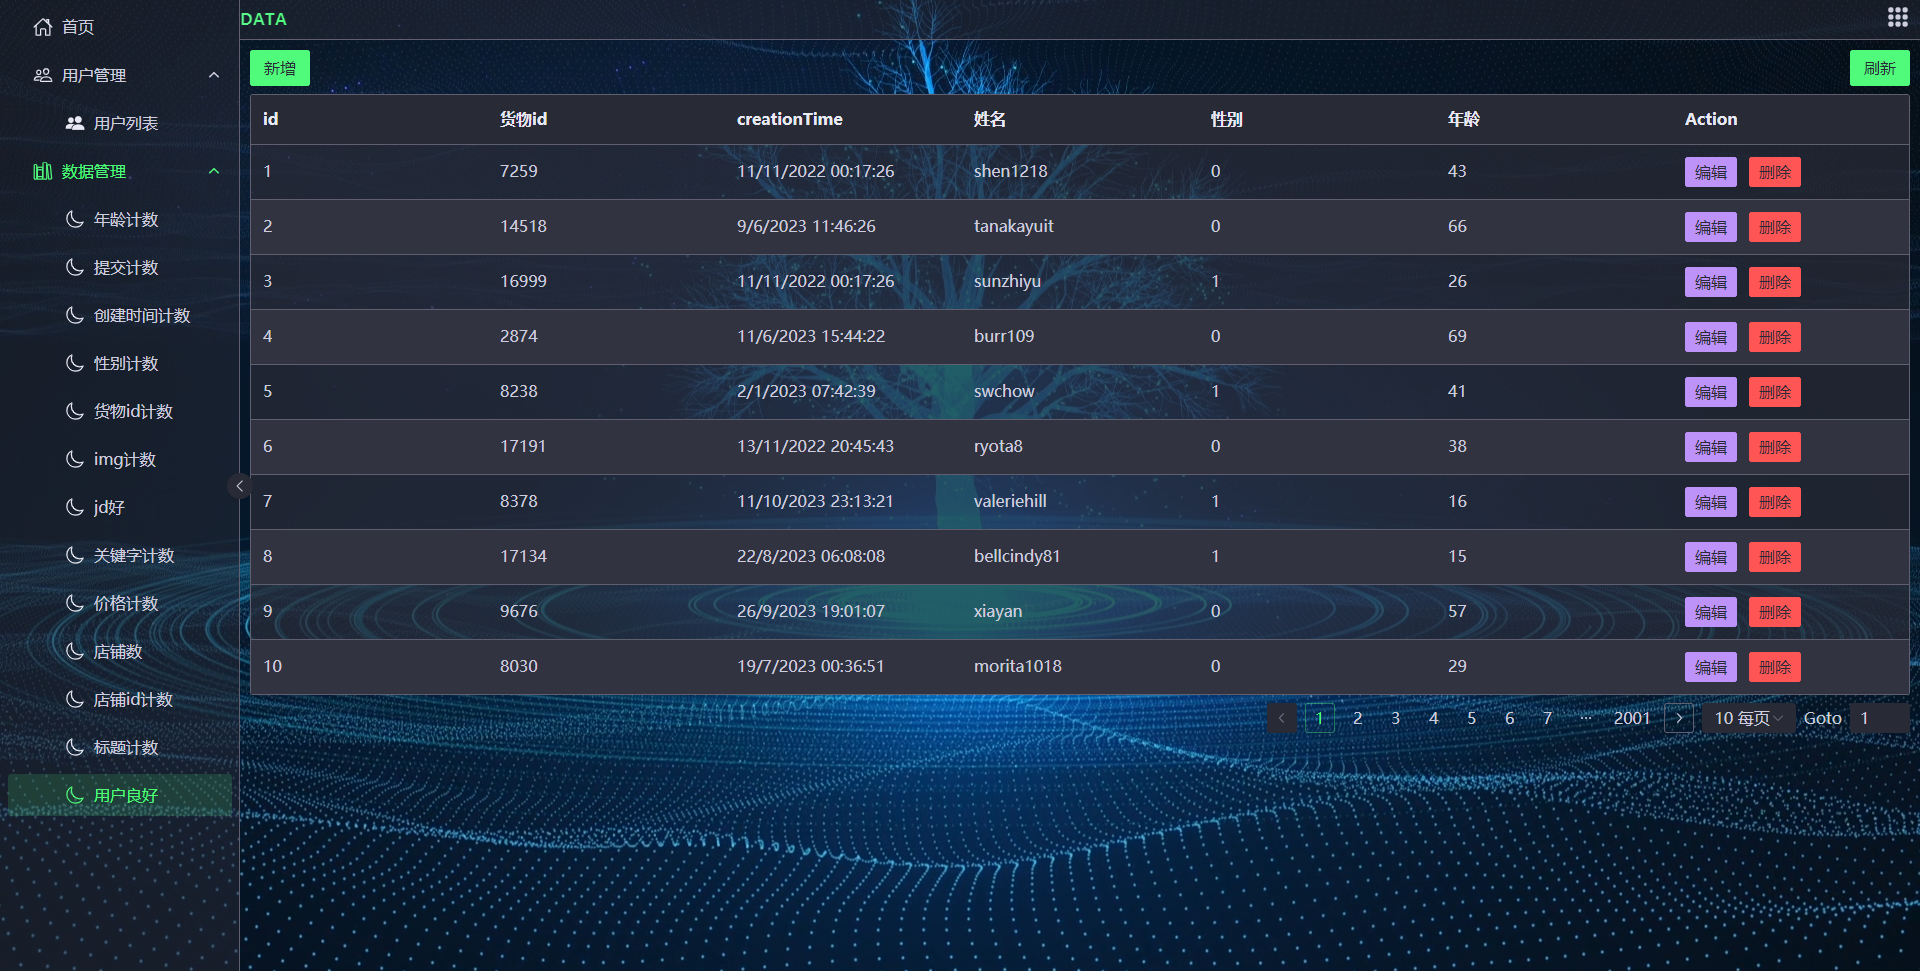Viewport: 1920px width, 971px height.
Task: Click the 年龄 column header
Action: click(1464, 119)
